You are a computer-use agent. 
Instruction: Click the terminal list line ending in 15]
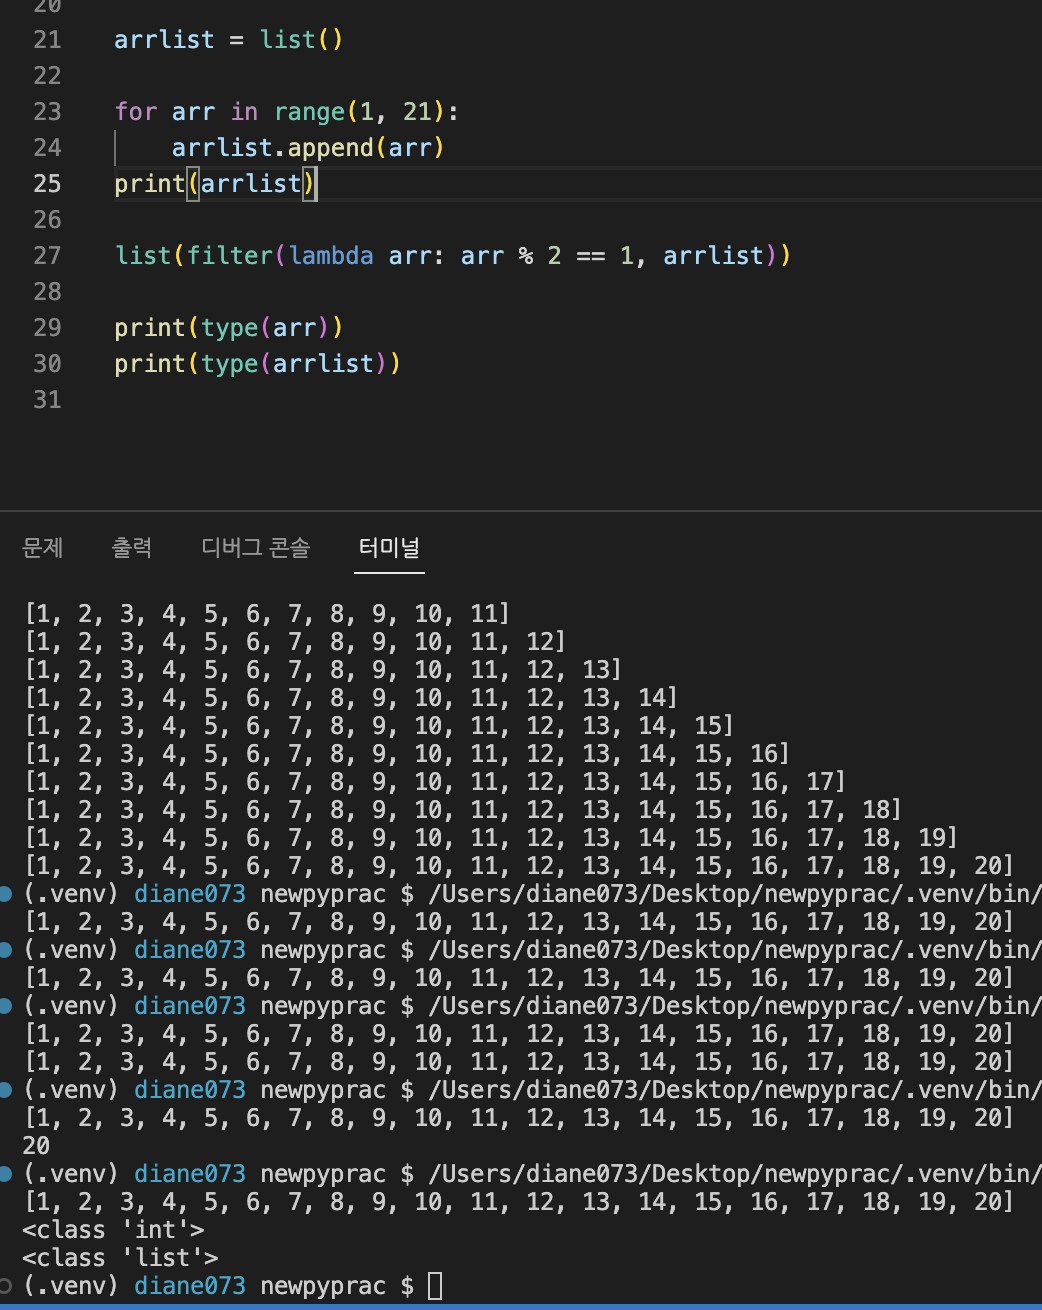point(379,726)
